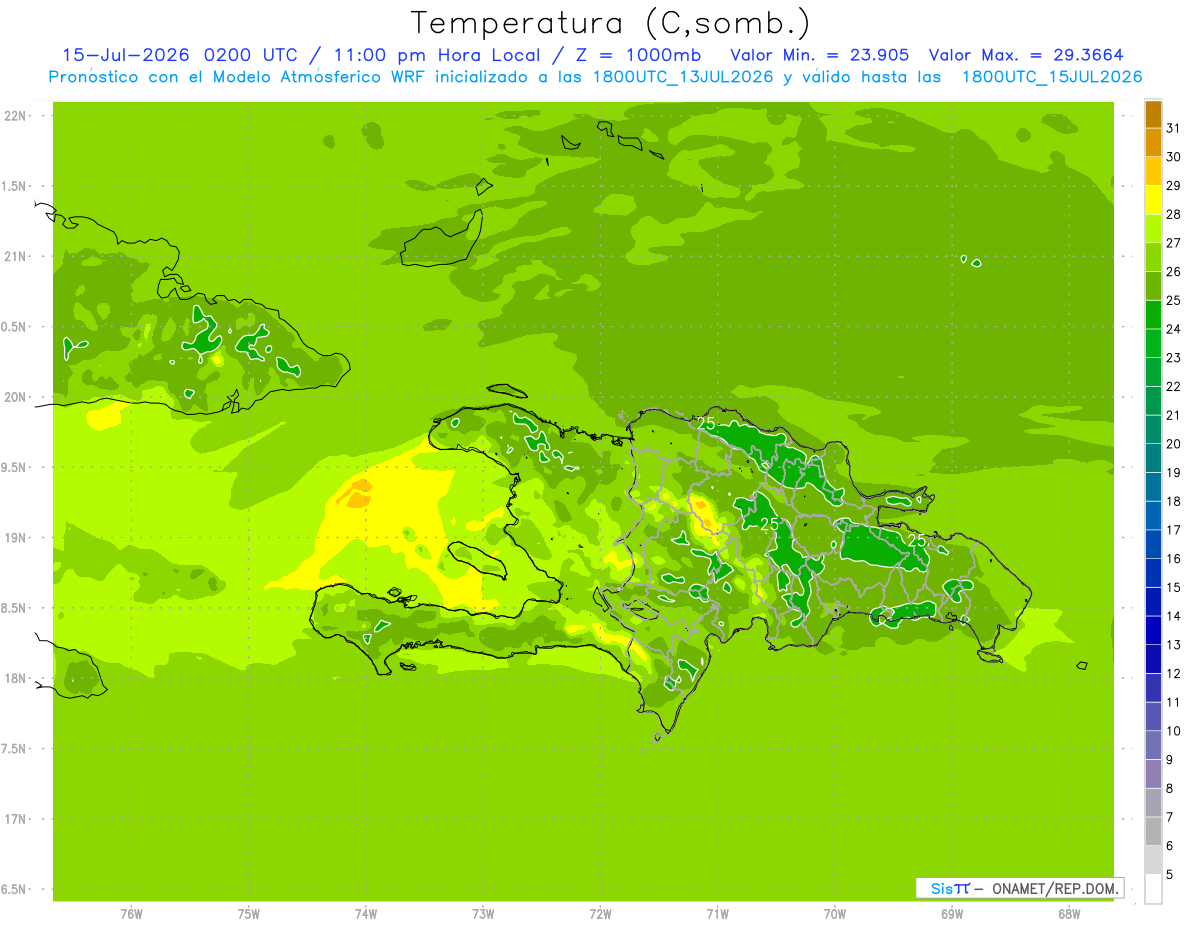
Task: Click the '74W' longitude label
Action: tap(366, 914)
